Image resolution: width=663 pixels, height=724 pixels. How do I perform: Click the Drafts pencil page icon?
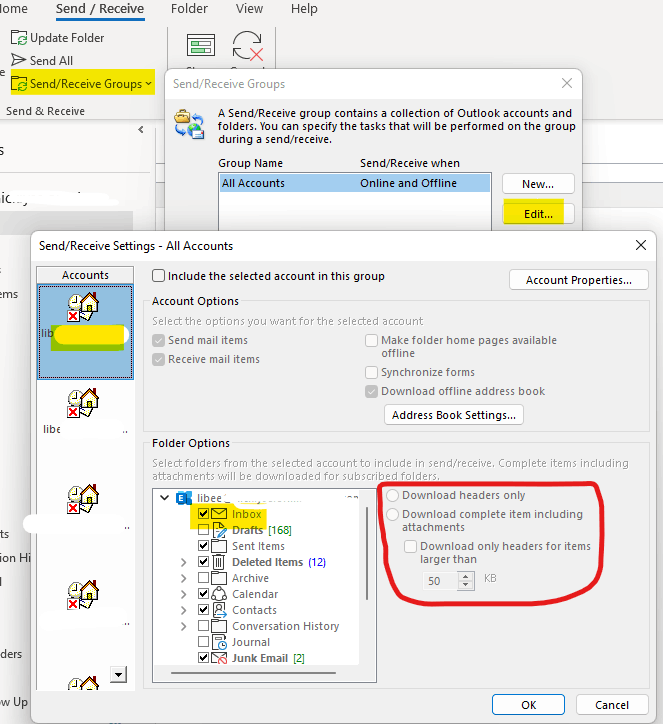coord(219,530)
